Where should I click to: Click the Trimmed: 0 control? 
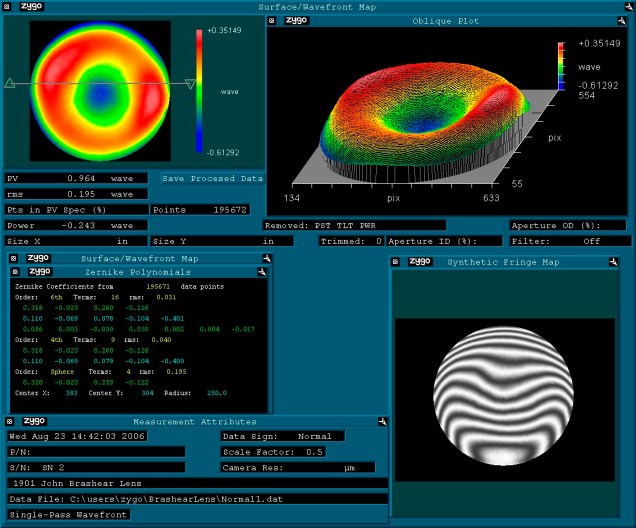(x=352, y=241)
